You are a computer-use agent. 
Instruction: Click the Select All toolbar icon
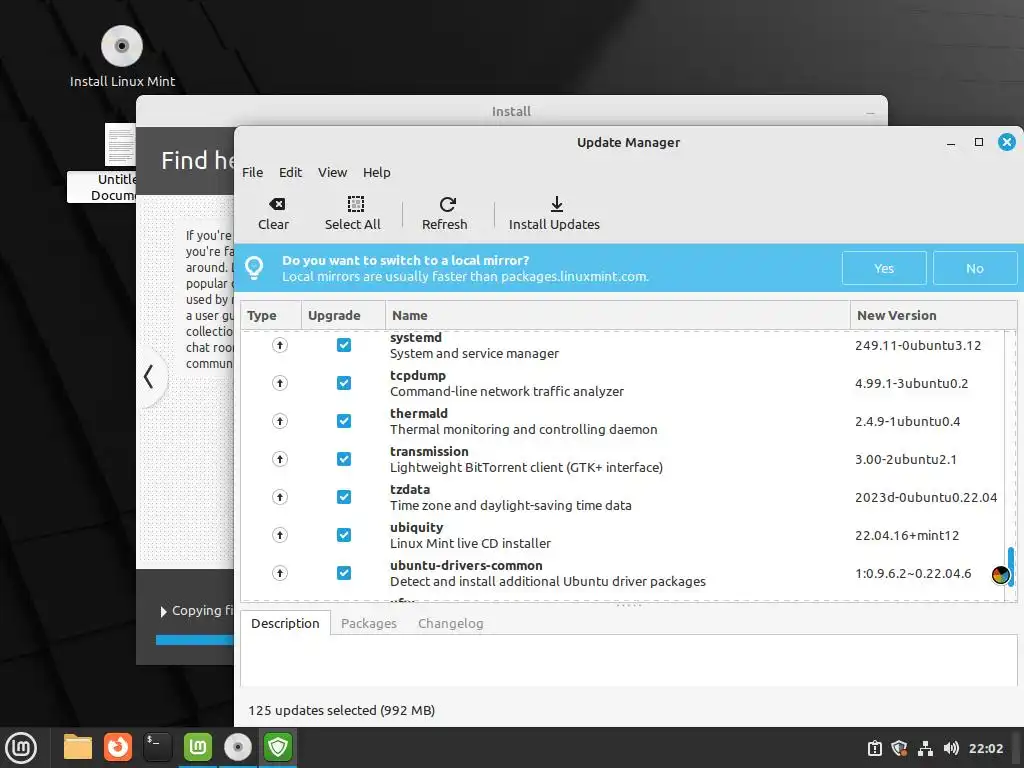pos(355,204)
